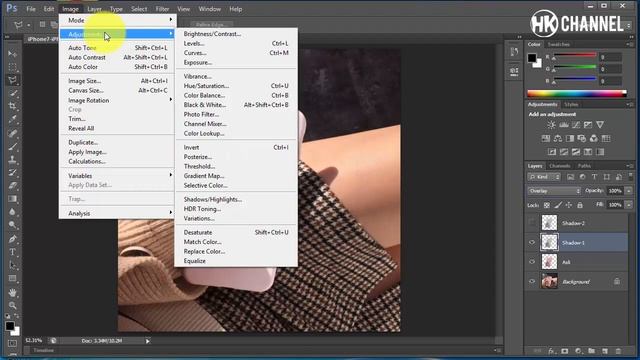
Task: Click the Add layer mask icon
Action: point(564,351)
